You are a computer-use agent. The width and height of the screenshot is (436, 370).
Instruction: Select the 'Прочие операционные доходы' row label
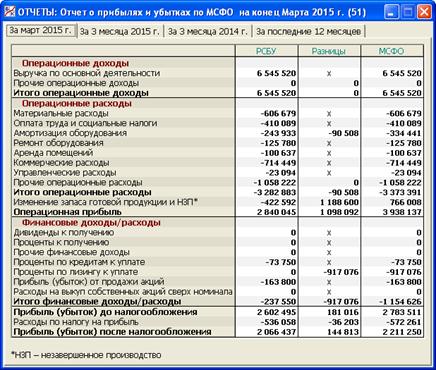[76, 83]
